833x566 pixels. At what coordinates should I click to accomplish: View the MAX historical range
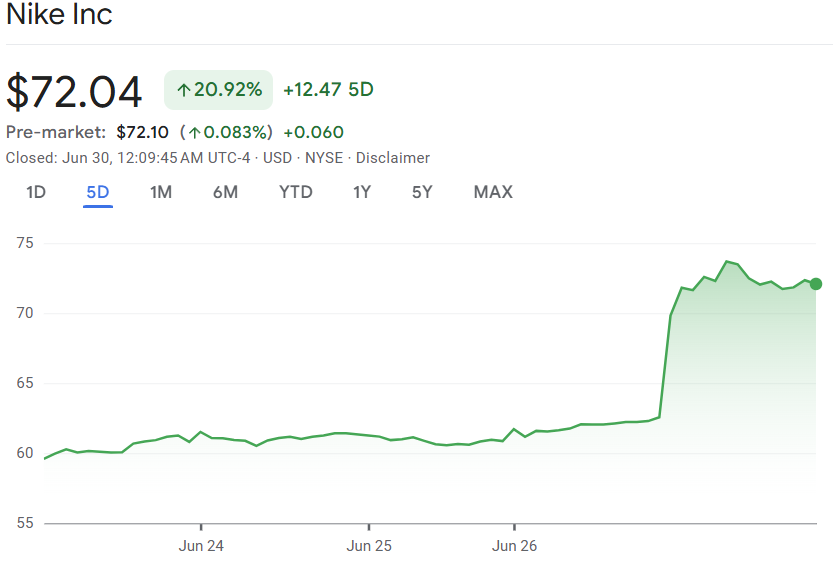(493, 192)
